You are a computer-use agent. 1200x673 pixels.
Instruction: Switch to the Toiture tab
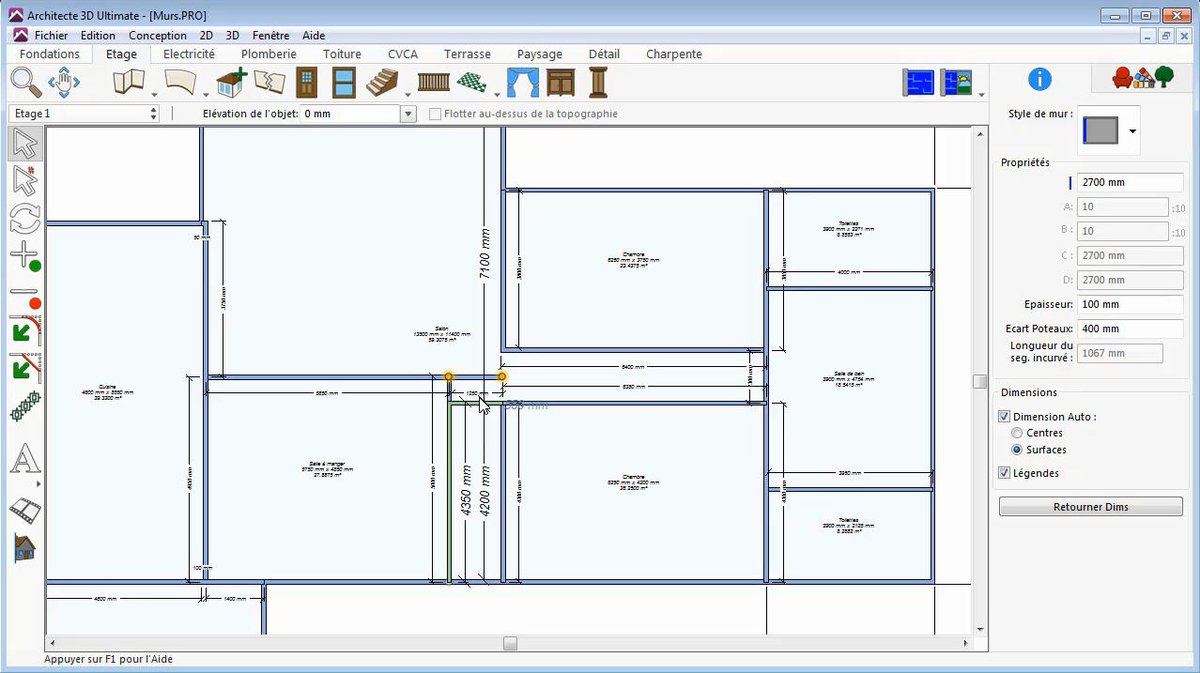click(x=342, y=54)
